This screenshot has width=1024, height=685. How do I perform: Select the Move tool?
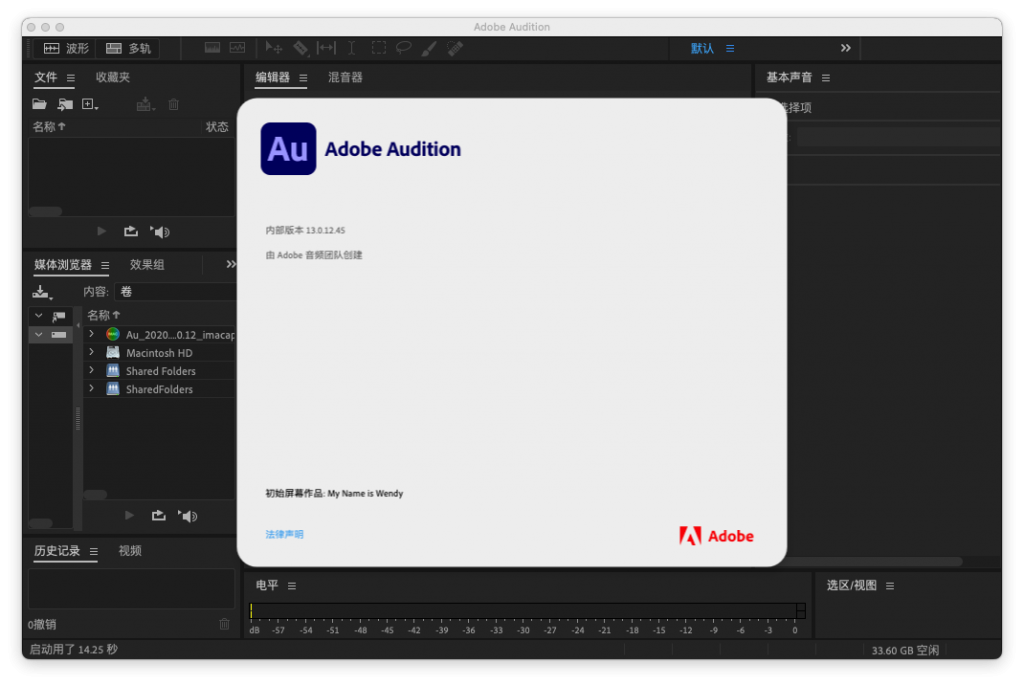(274, 48)
